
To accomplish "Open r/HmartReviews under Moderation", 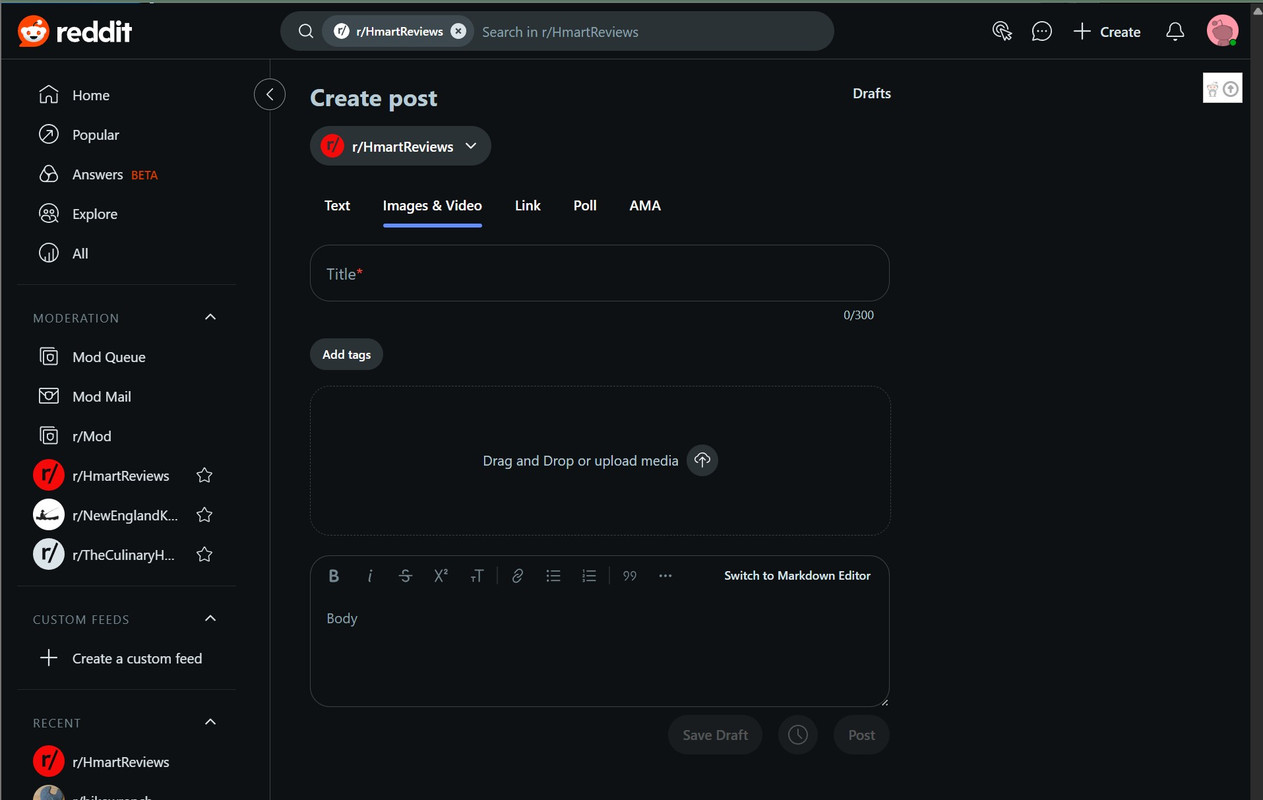I will click(x=121, y=476).
